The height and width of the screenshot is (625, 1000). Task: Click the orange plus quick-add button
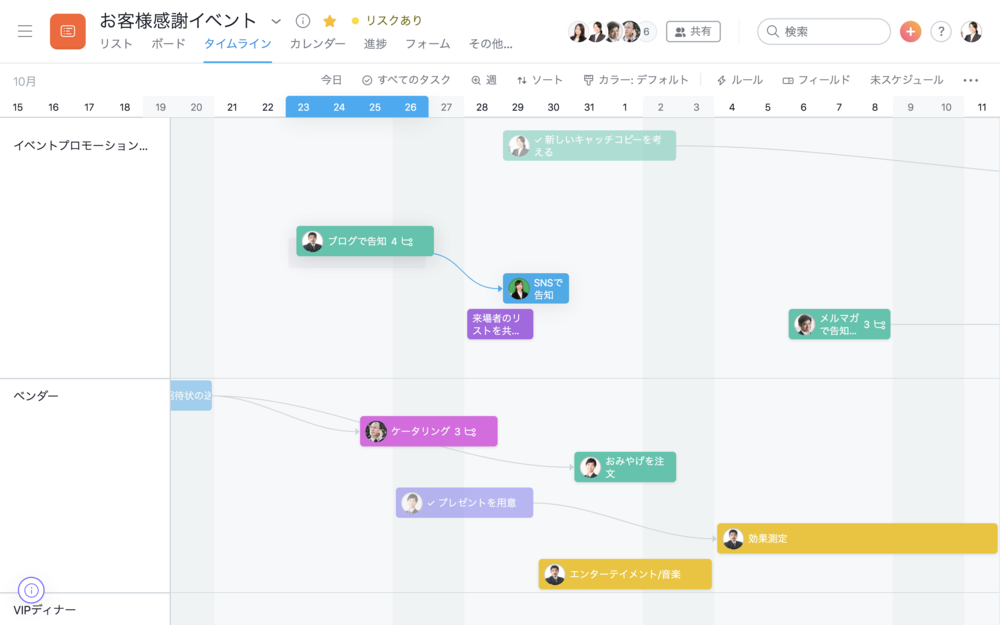coord(910,31)
